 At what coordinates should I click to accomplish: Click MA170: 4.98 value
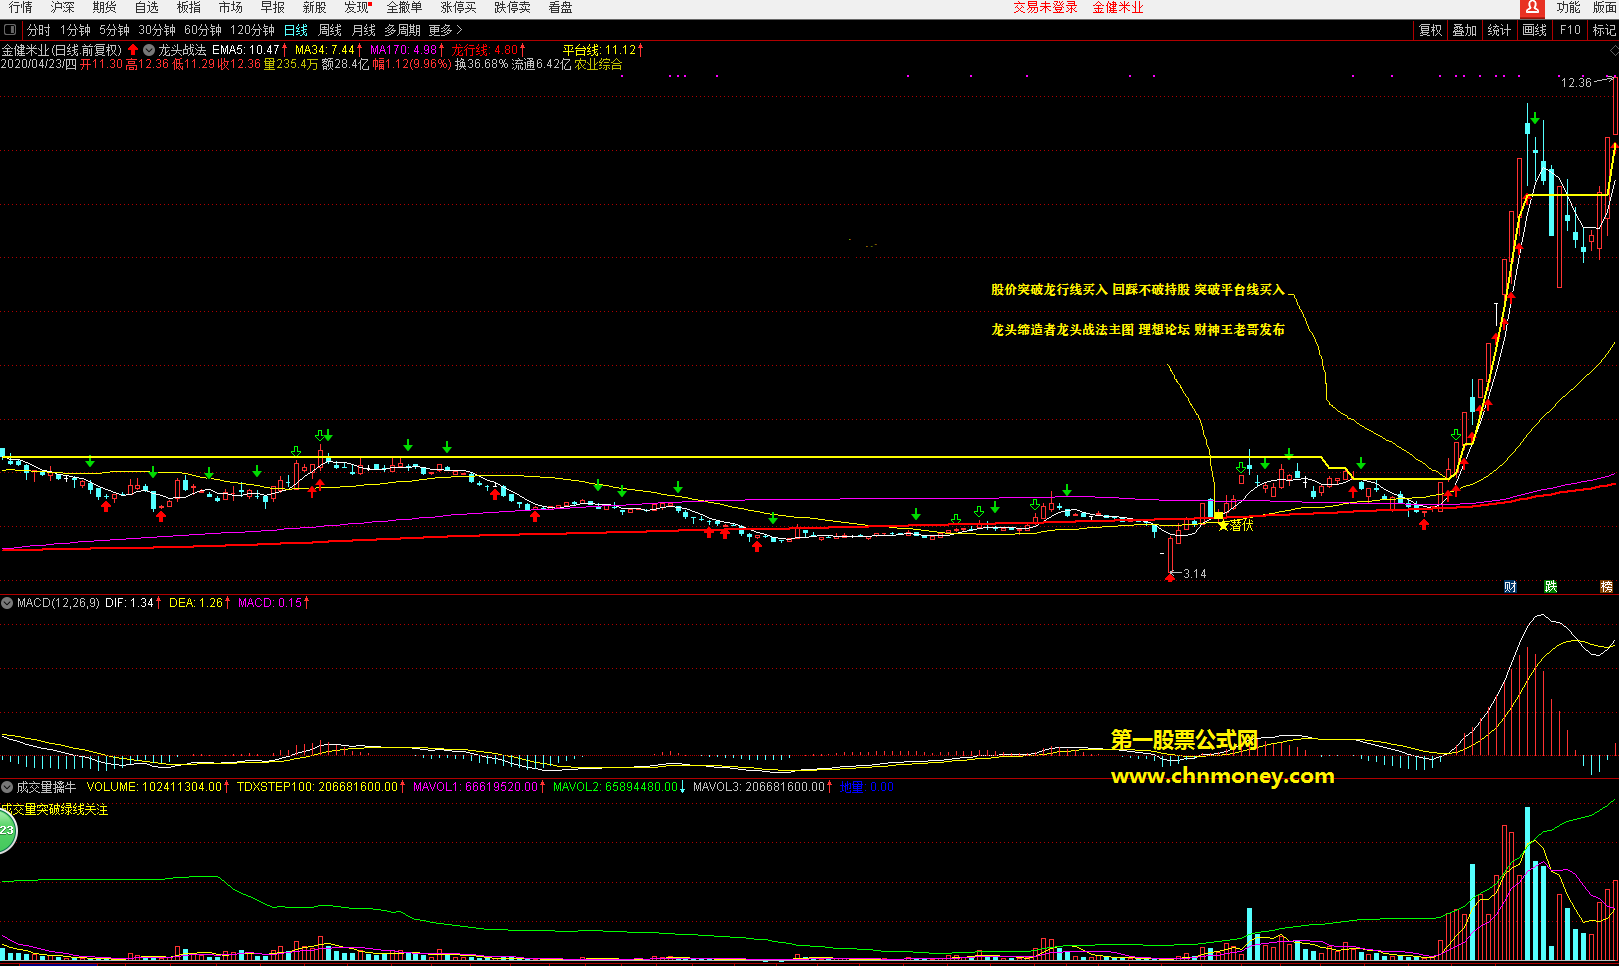point(404,49)
